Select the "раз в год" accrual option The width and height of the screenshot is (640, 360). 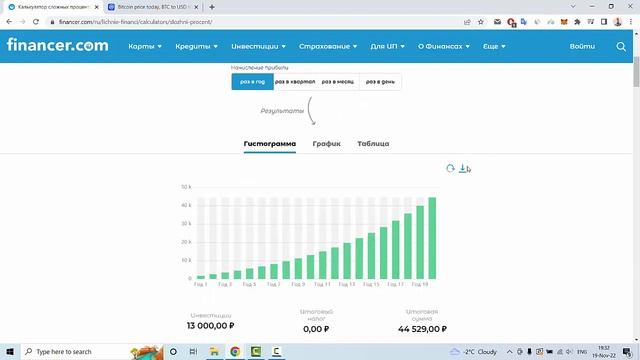point(252,82)
